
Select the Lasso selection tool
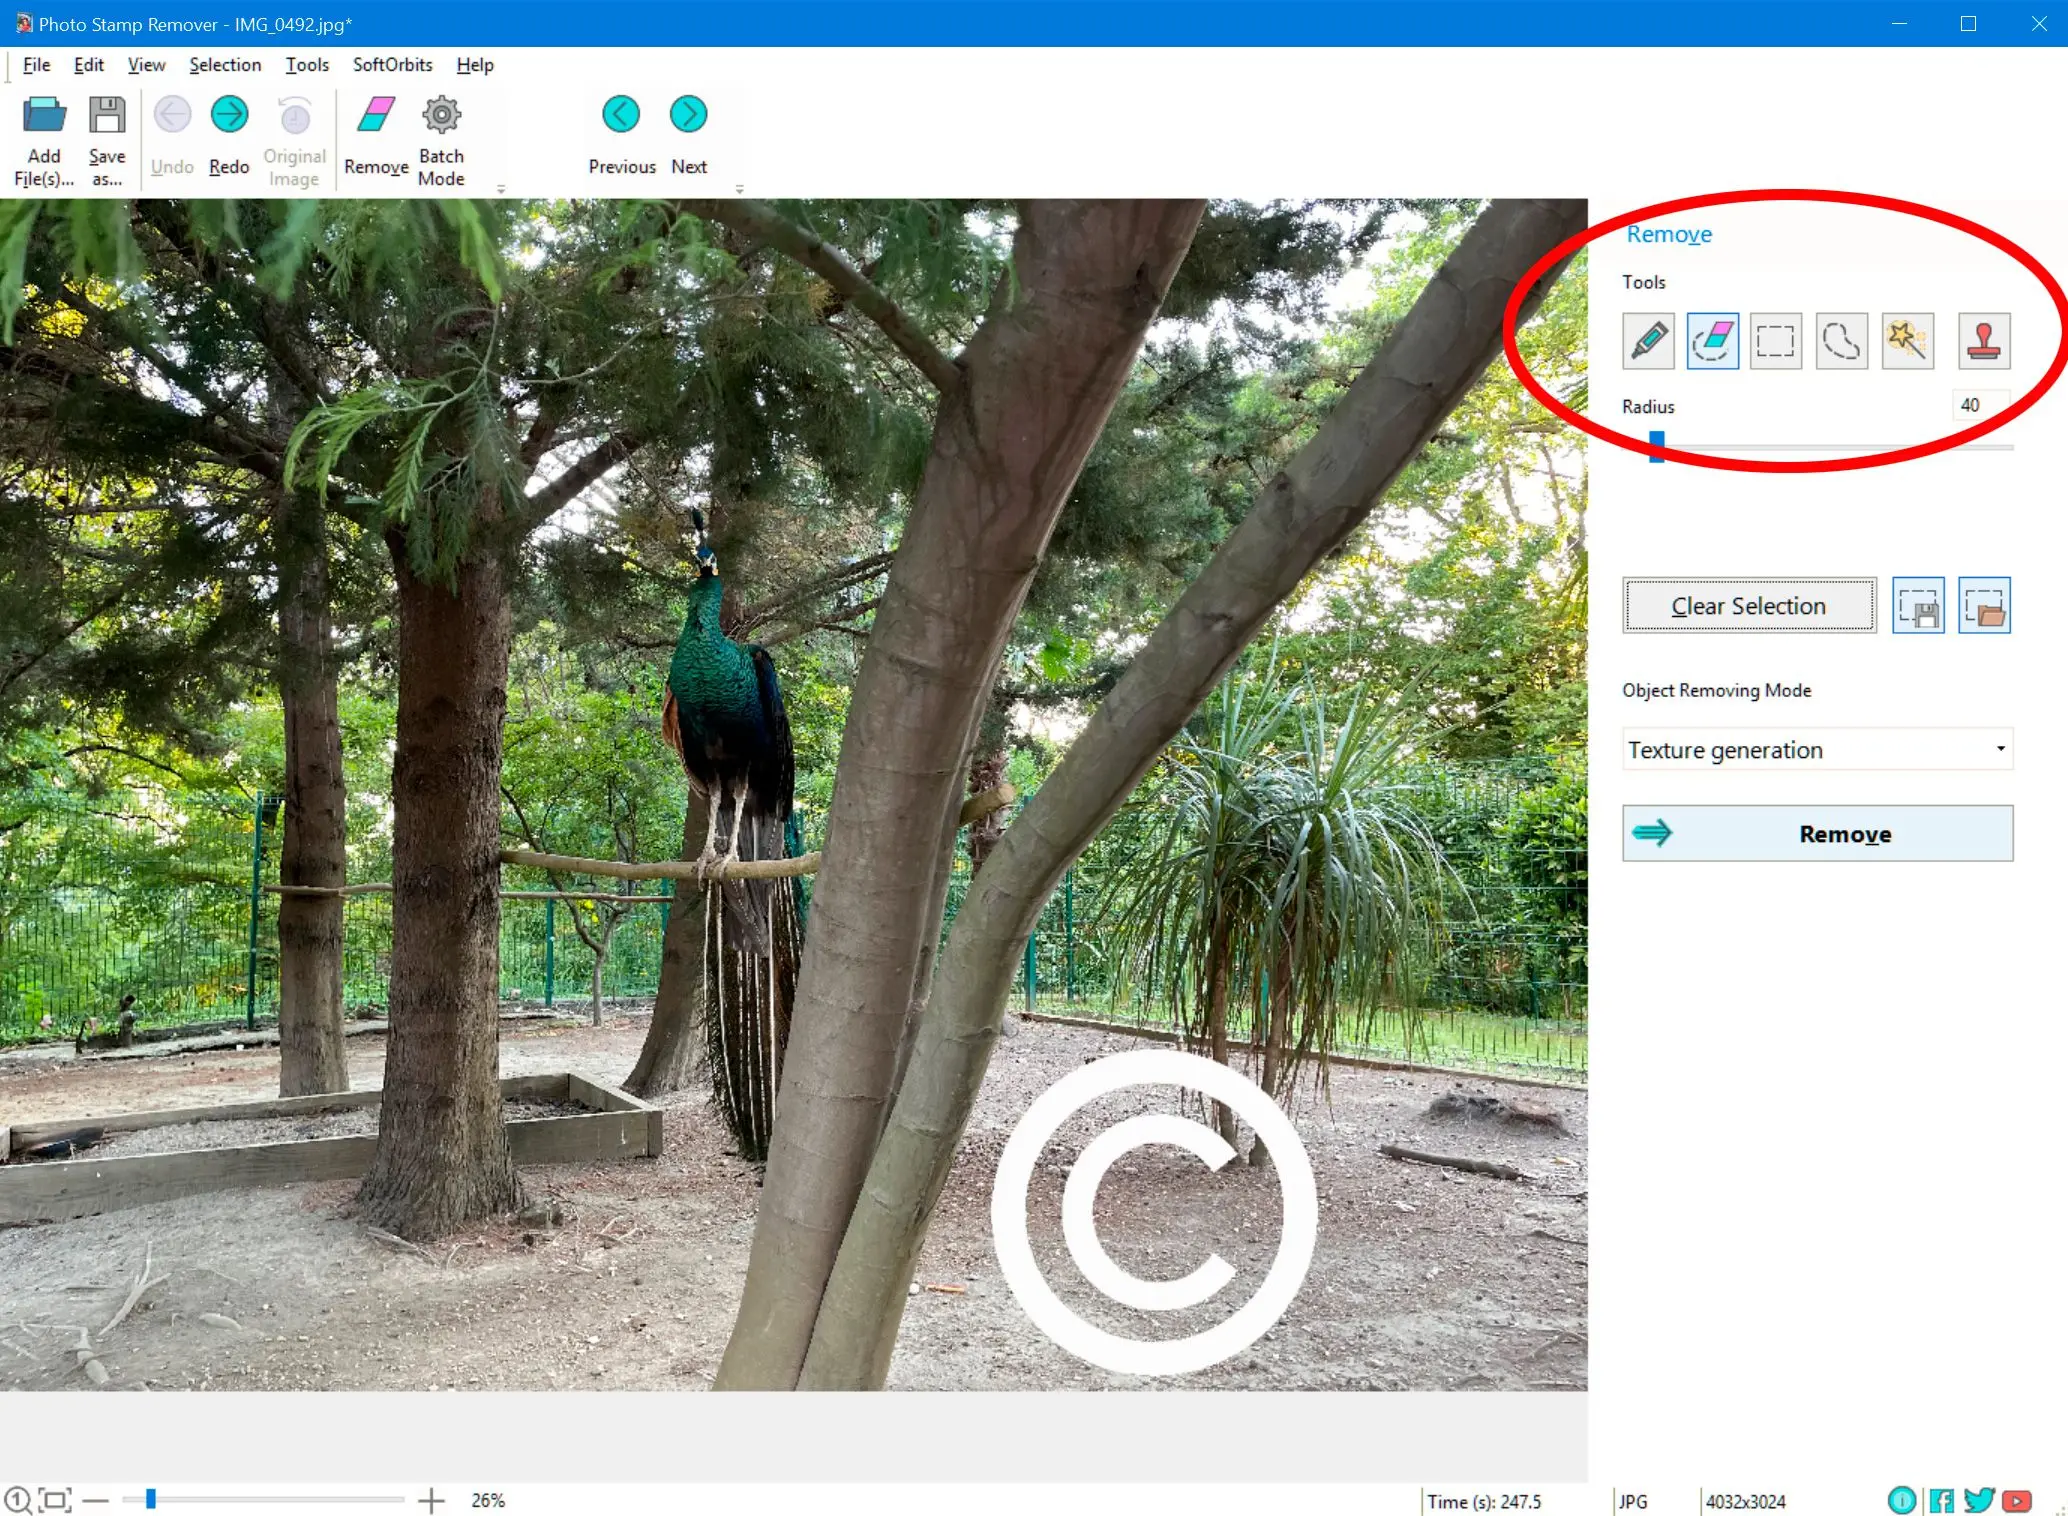coord(1840,340)
